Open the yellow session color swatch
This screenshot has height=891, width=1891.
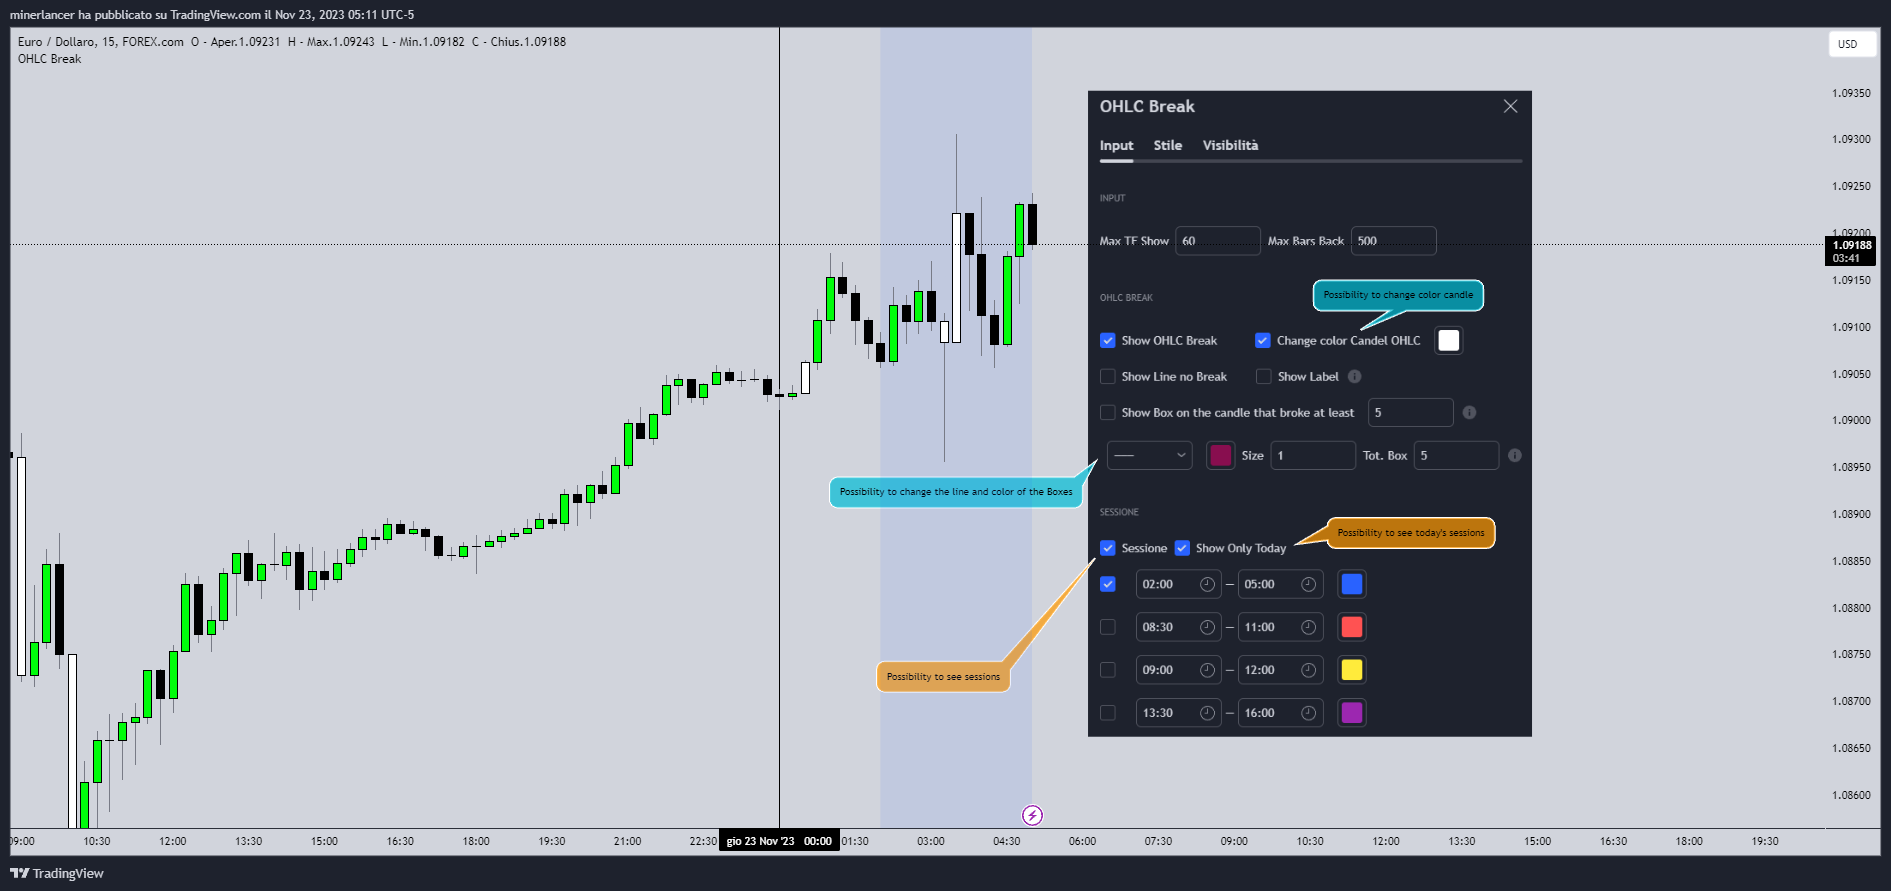pos(1351,670)
